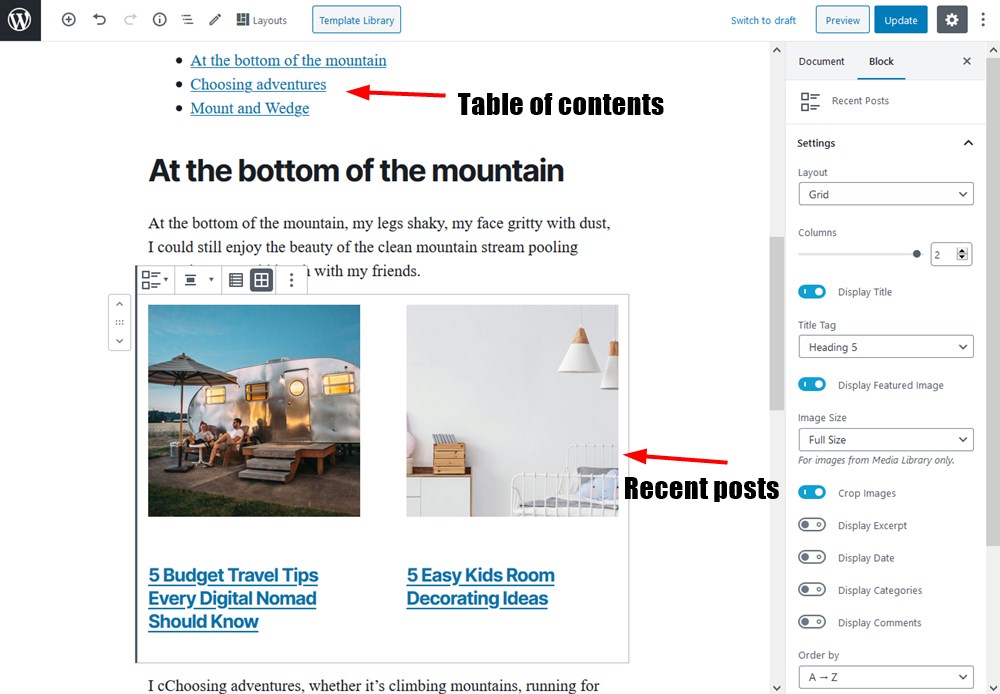Collapse the Settings panel section
The width and height of the screenshot is (1000, 694).
coord(968,143)
